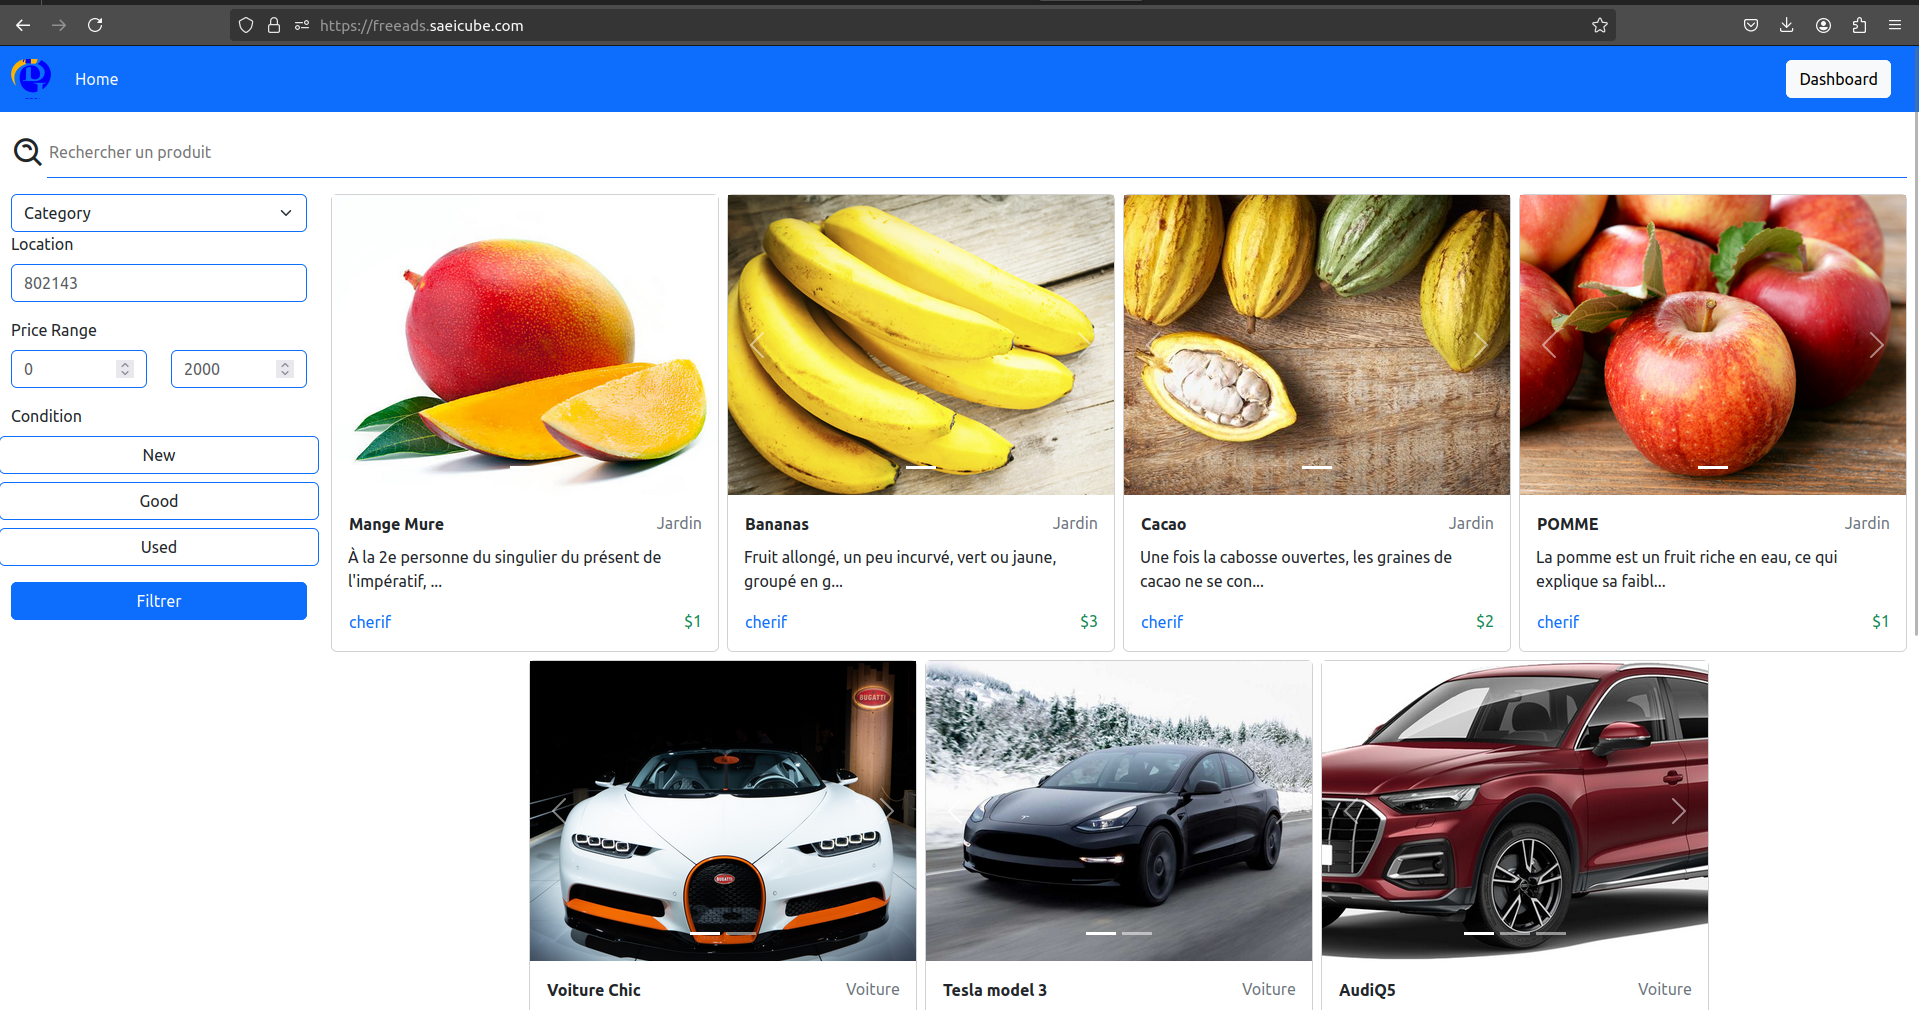Click the site logo in navbar
Image resolution: width=1919 pixels, height=1010 pixels.
[x=31, y=78]
